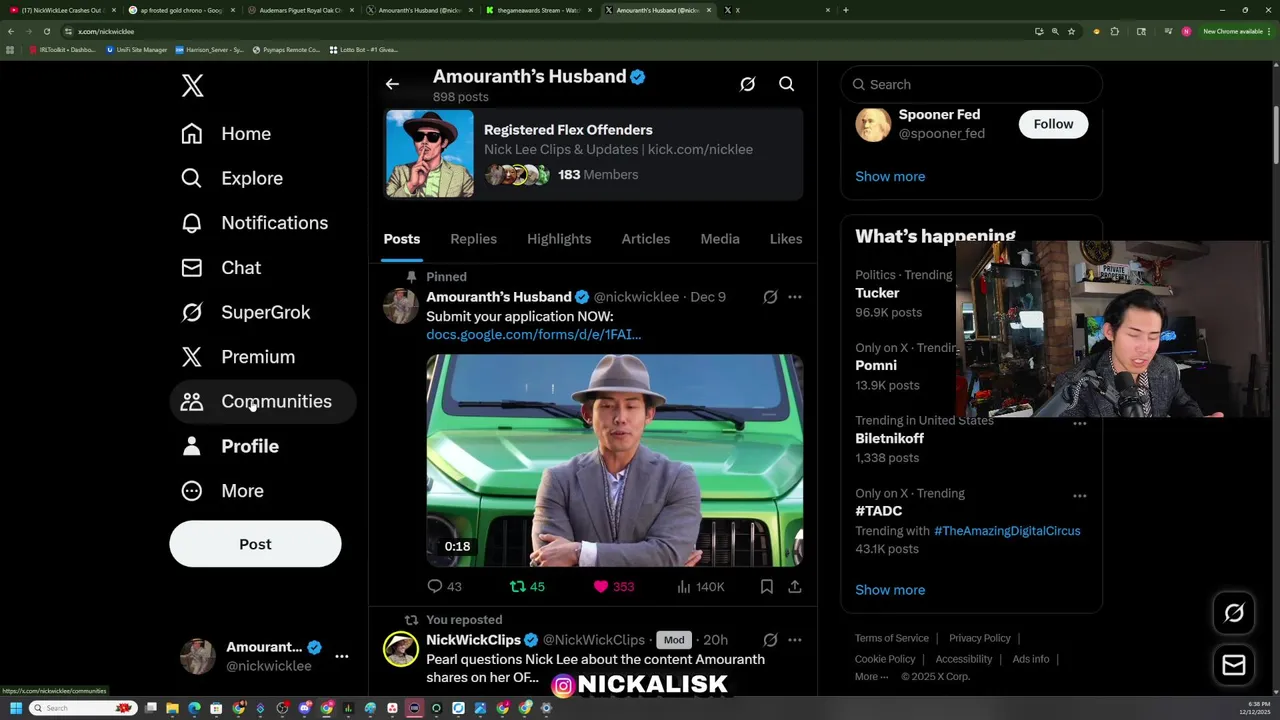Open NickWickClips profile avatar
This screenshot has width=1280, height=720.
point(401,650)
